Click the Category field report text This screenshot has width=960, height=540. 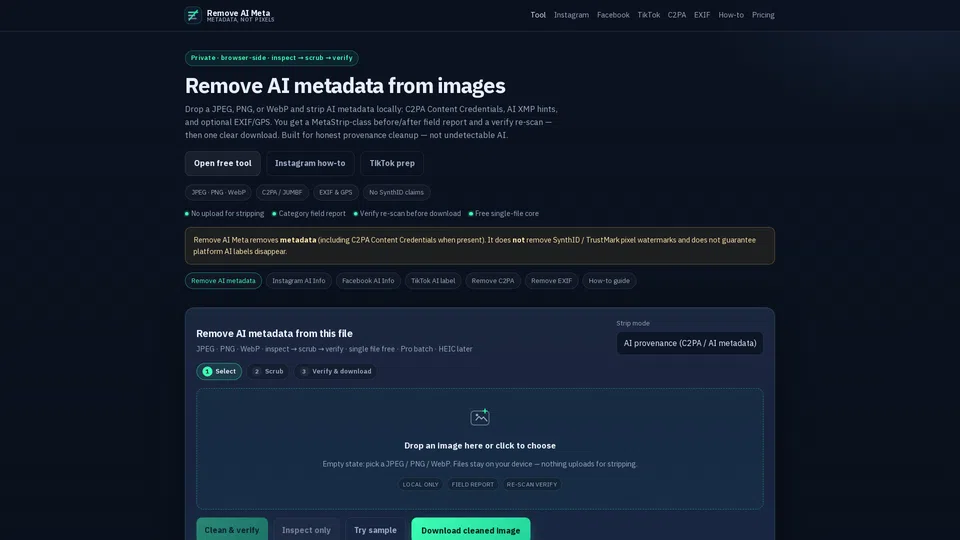point(312,214)
